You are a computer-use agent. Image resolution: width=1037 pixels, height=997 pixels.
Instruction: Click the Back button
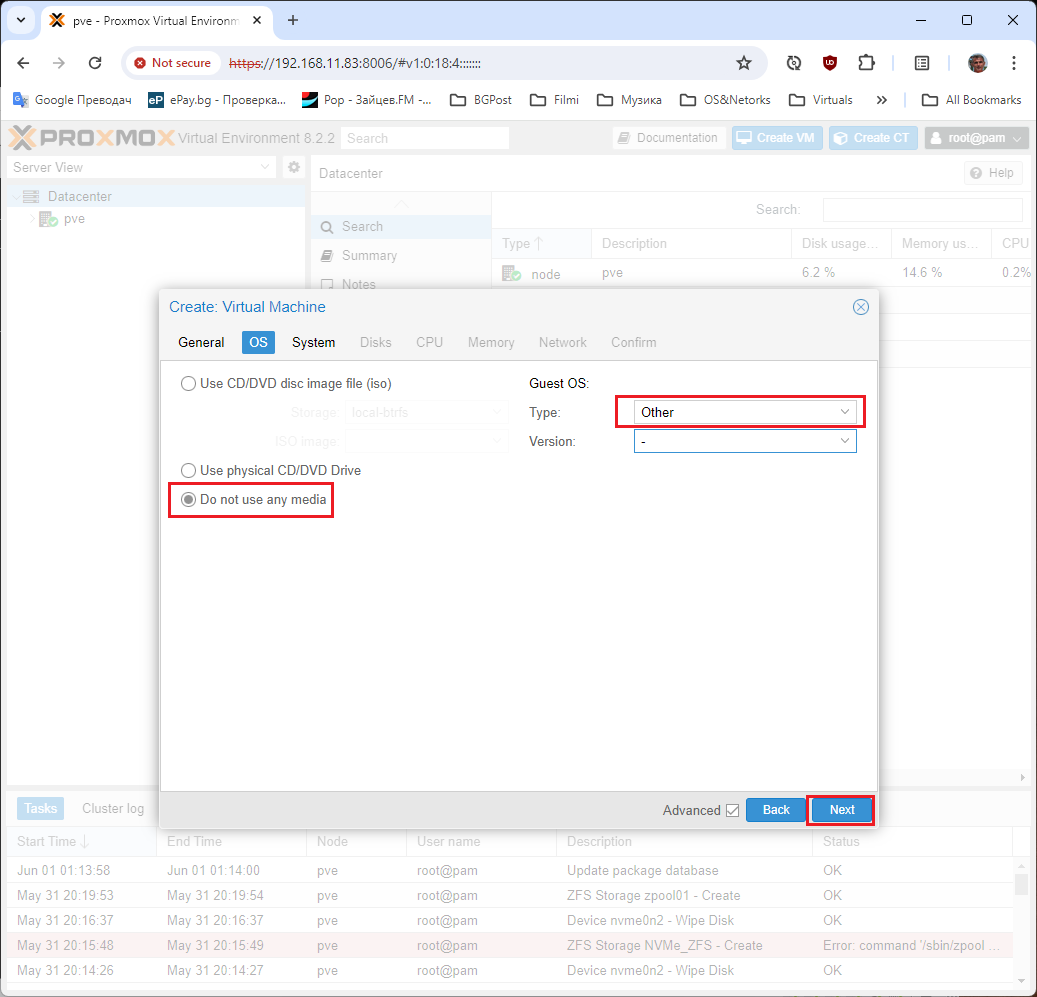tap(776, 810)
